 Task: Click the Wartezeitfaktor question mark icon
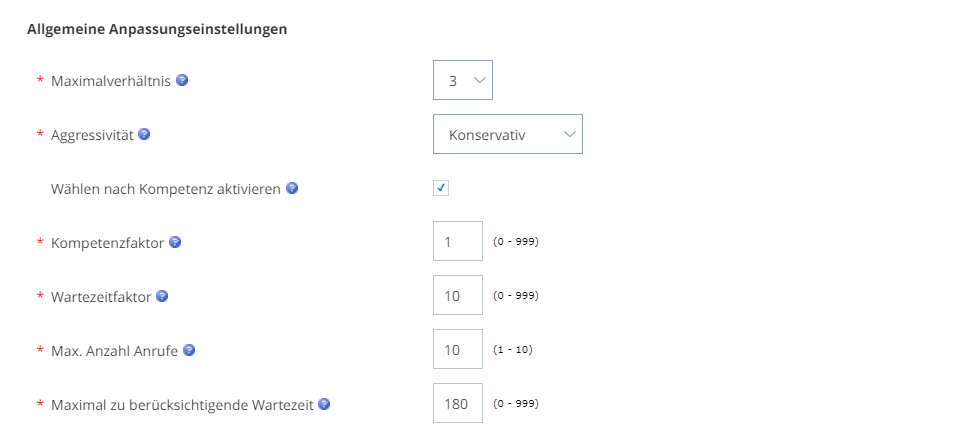[162, 296]
